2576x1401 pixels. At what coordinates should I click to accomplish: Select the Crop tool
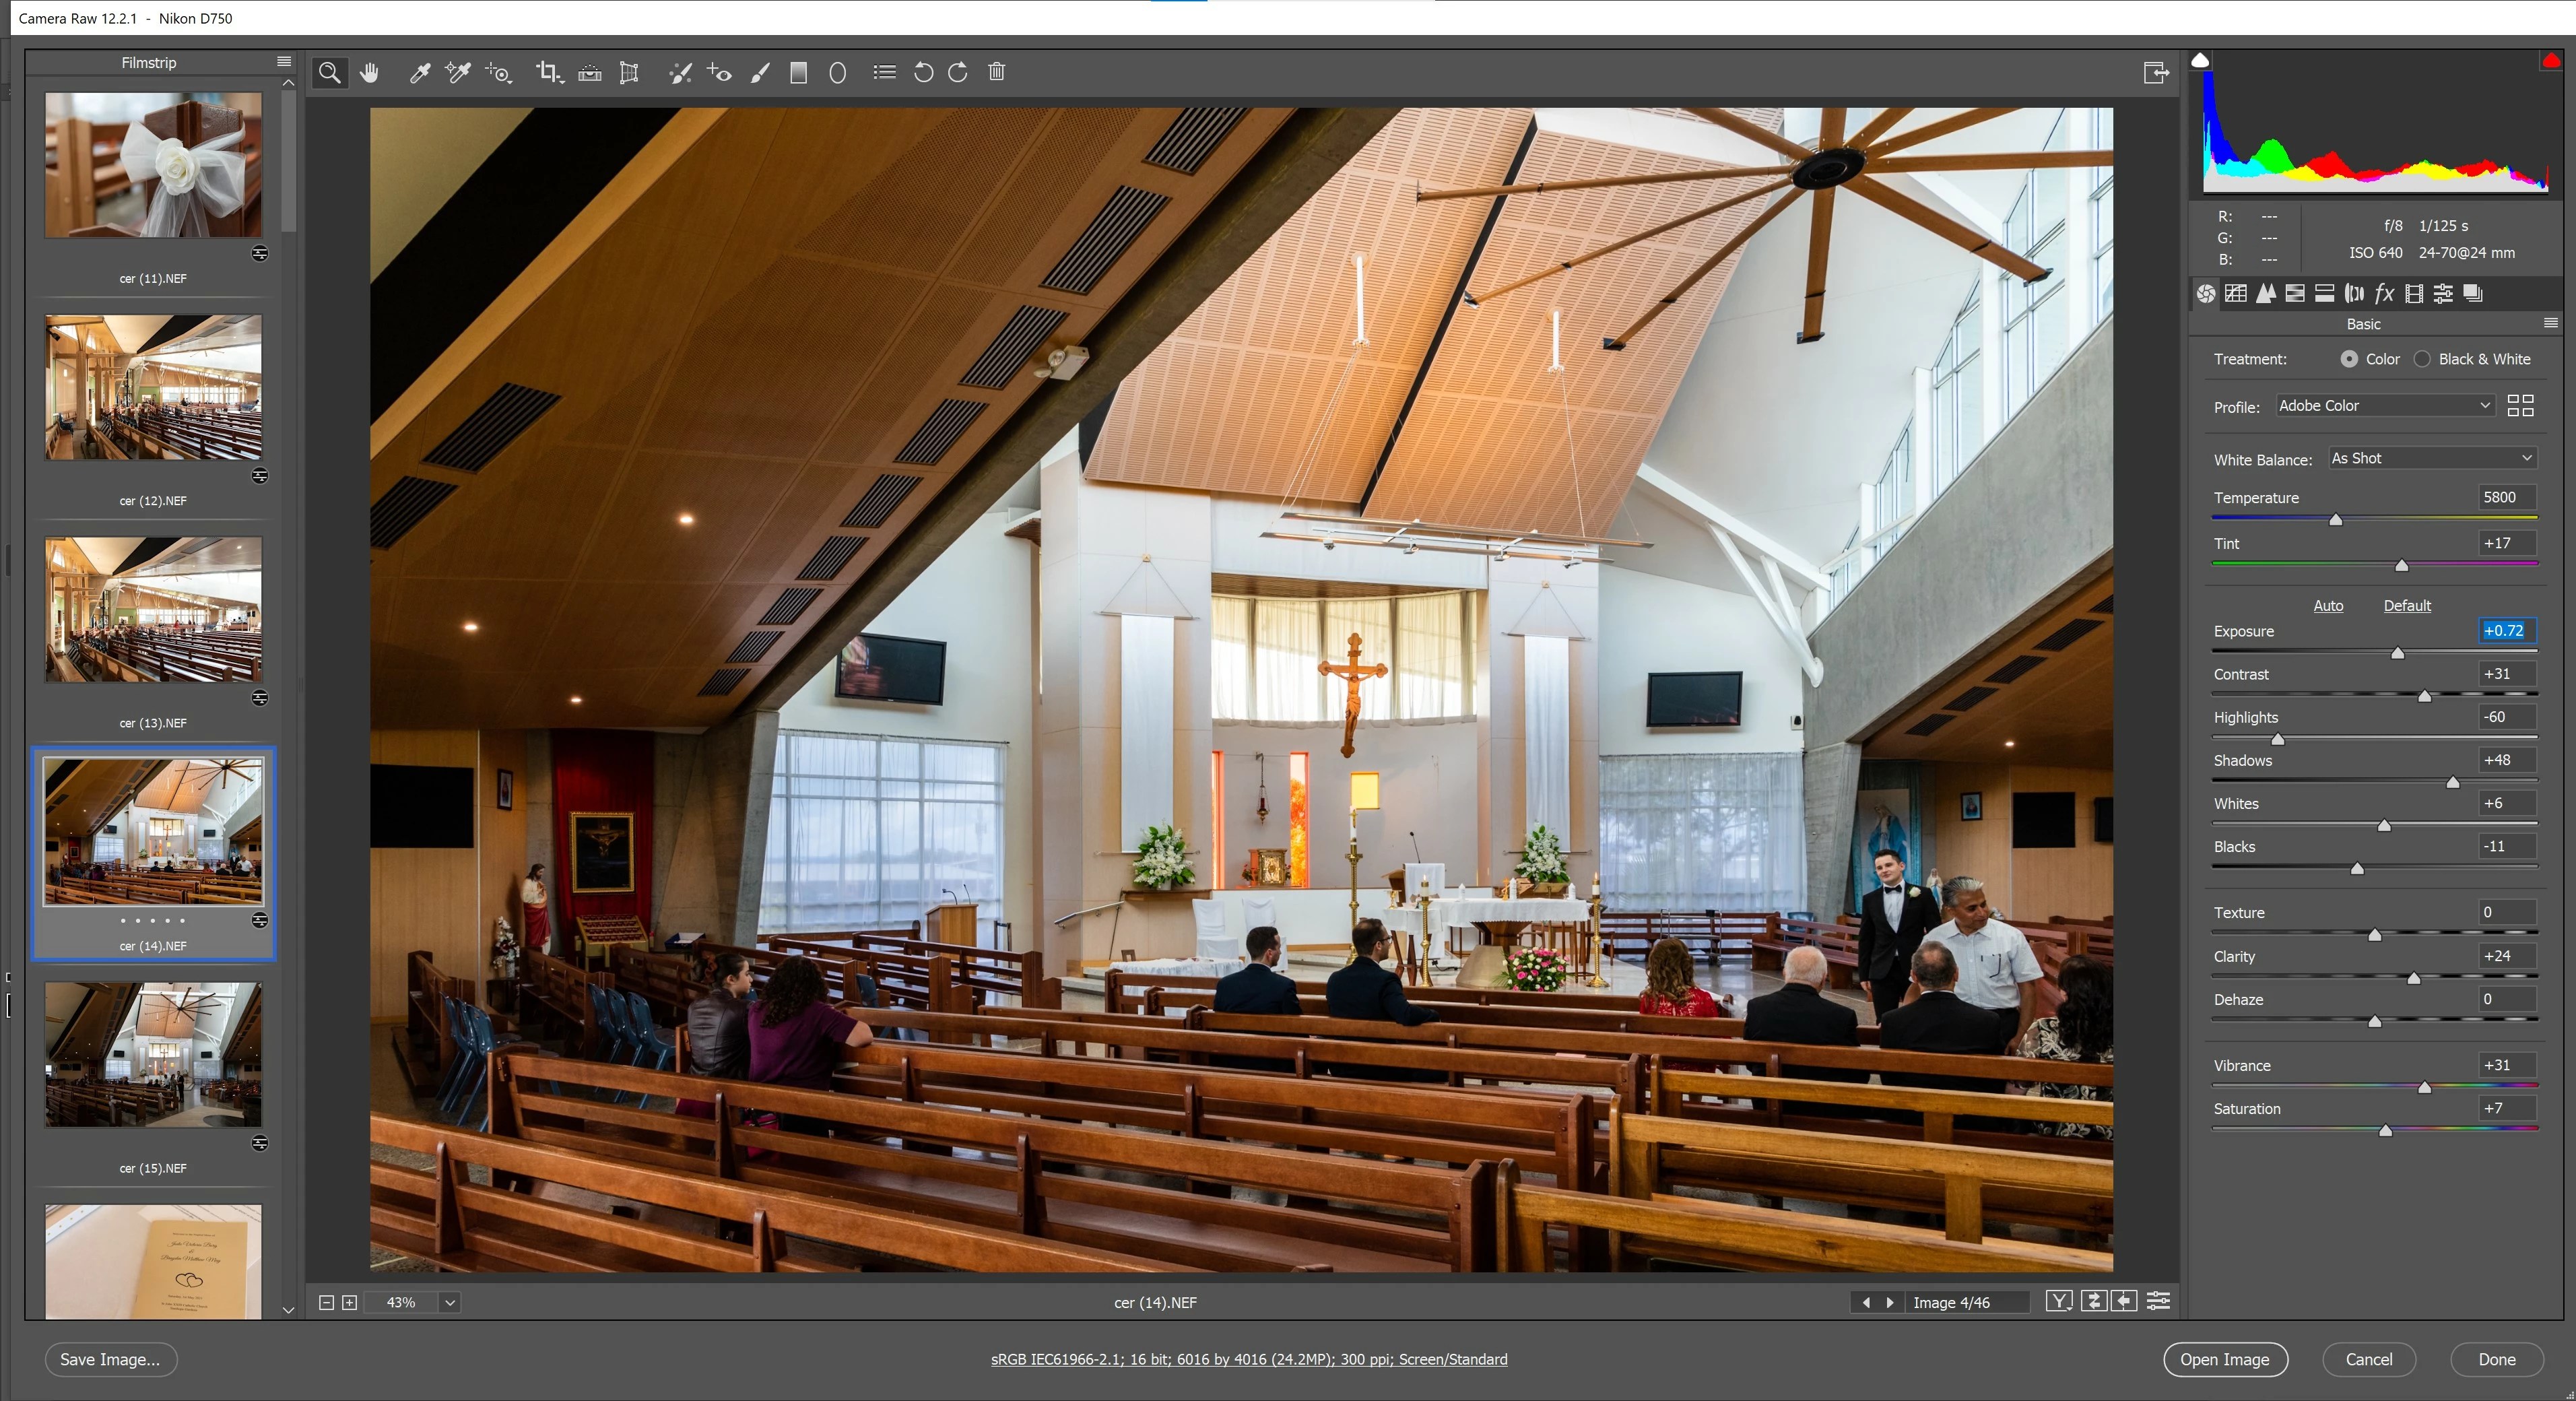[x=547, y=72]
